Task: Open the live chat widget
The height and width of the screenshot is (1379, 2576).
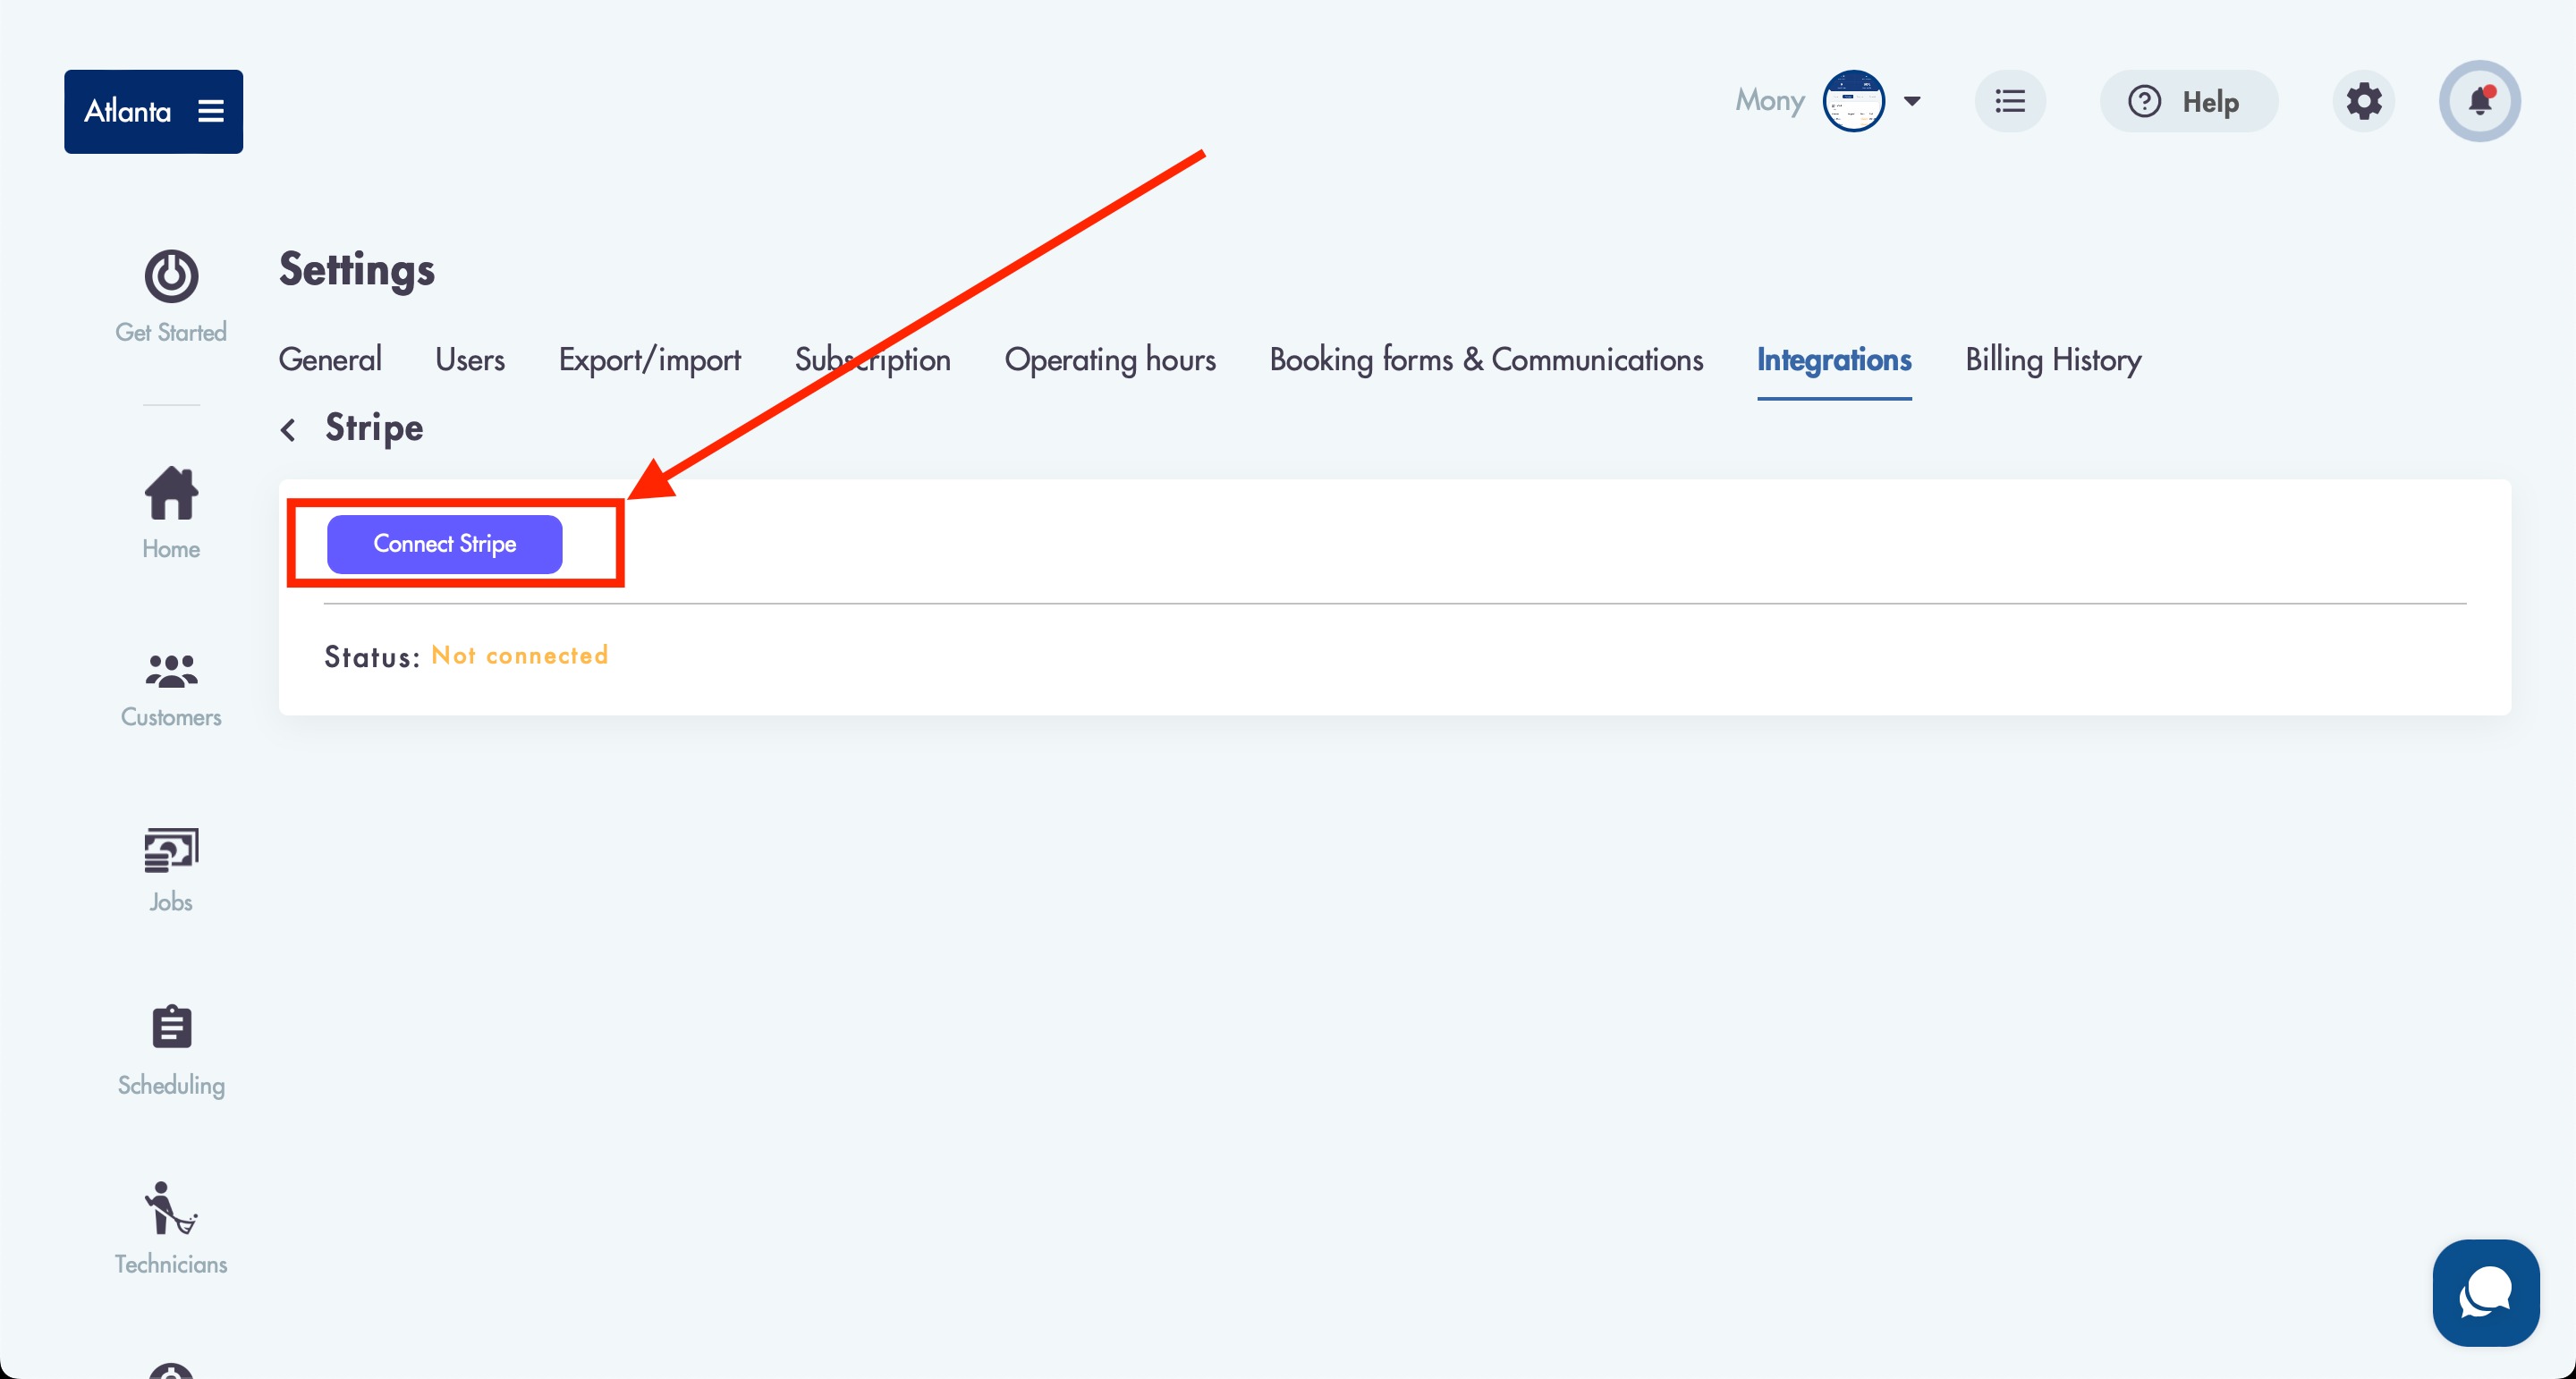Action: pyautogui.click(x=2485, y=1293)
